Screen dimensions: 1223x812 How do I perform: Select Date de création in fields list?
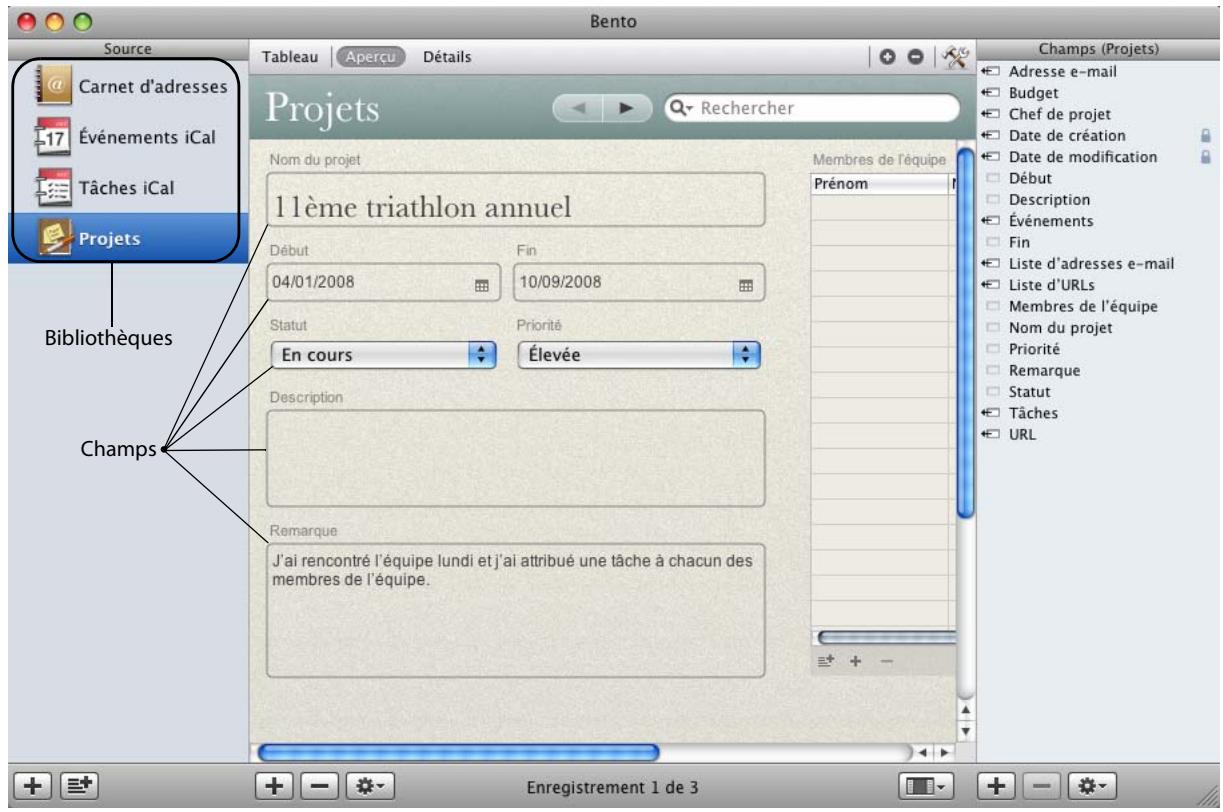1067,135
